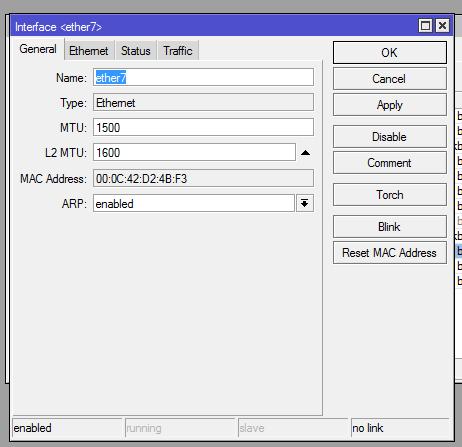The image size is (462, 447).
Task: Confirm with the OK button
Action: 390,53
